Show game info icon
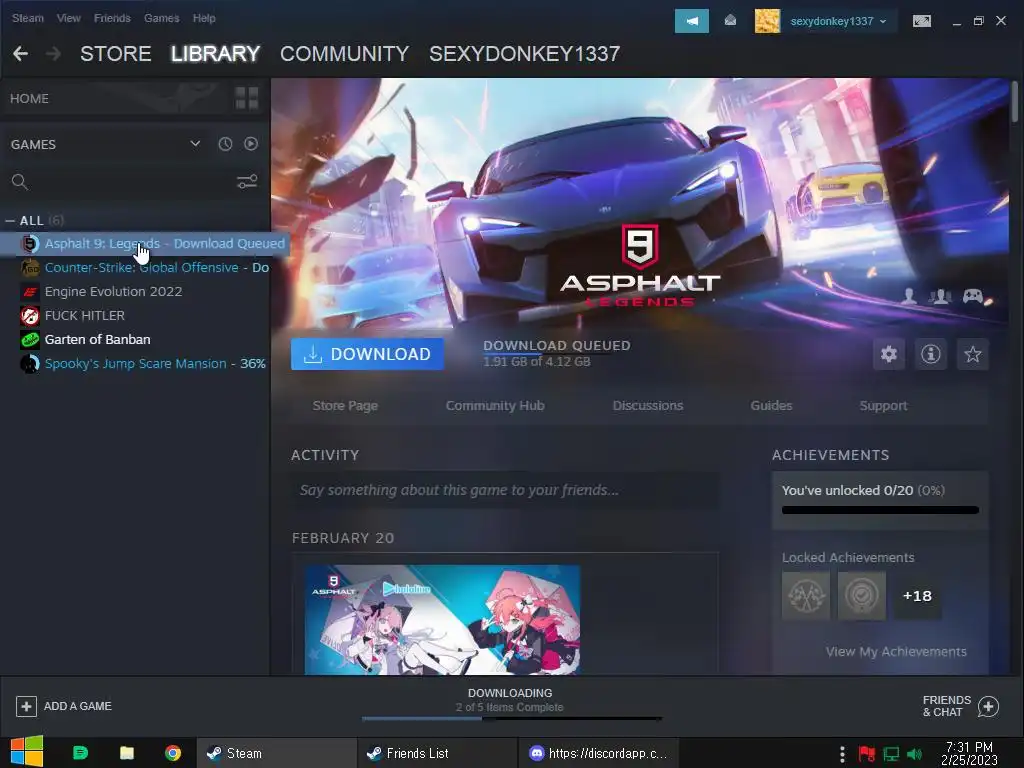 click(931, 354)
